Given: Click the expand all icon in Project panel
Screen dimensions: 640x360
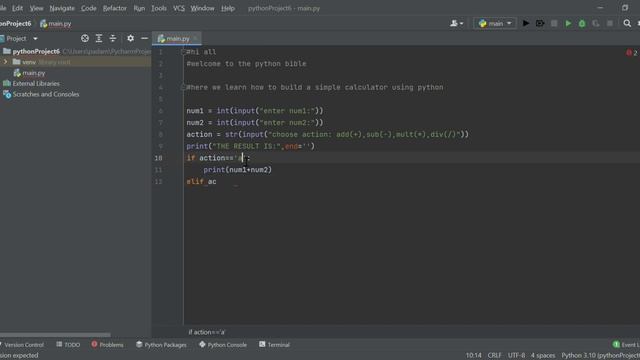Looking at the screenshot, I should click(x=99, y=38).
